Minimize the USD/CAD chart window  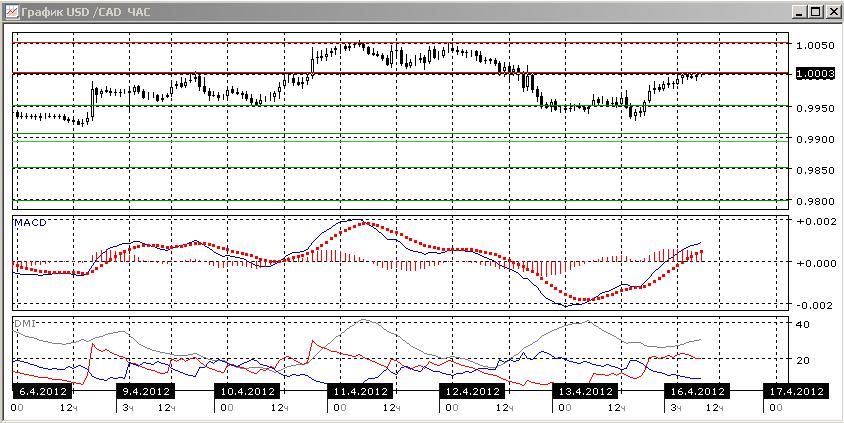tap(800, 11)
